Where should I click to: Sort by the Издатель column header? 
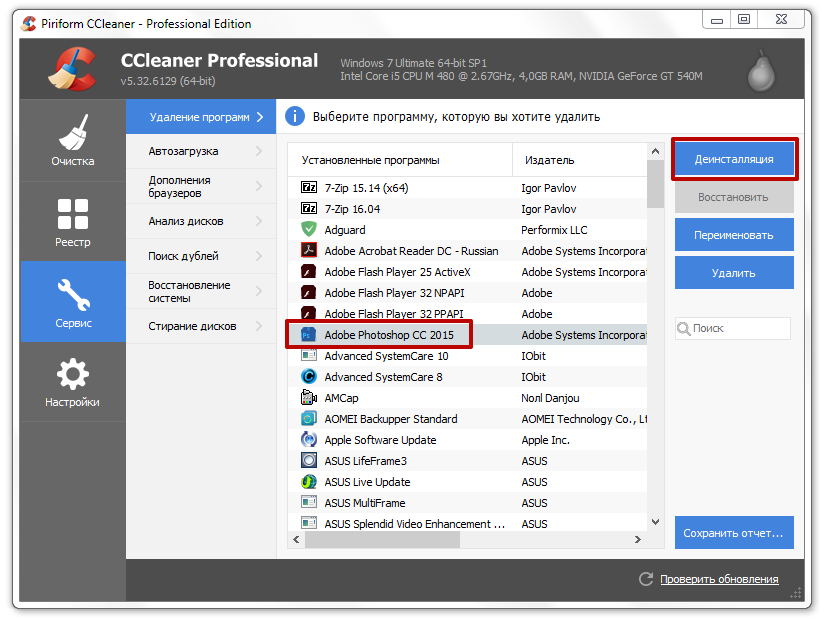[580, 160]
